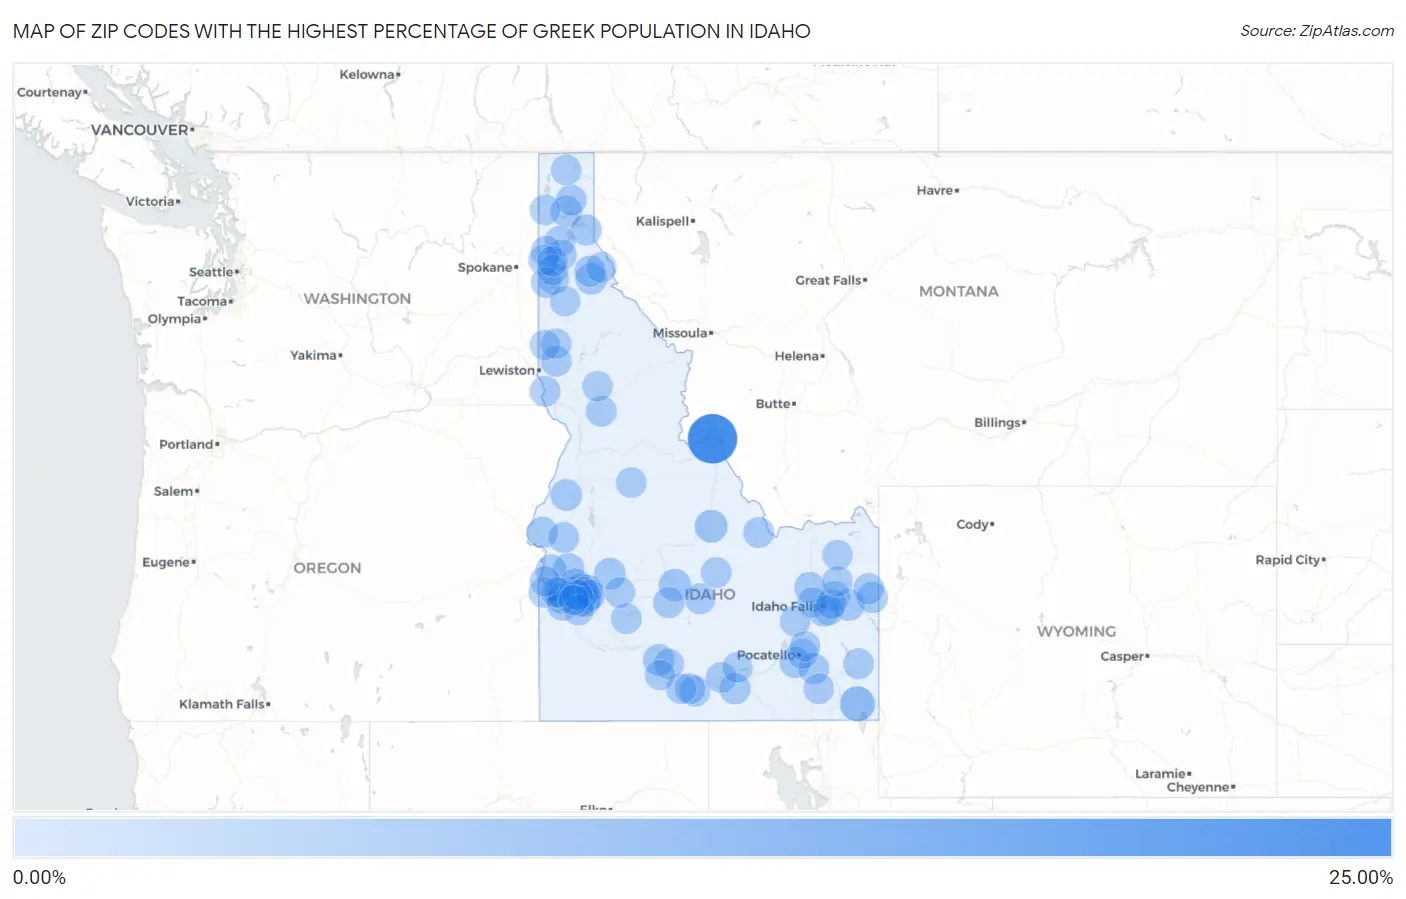Click the Cheyenne city label
The image size is (1406, 899).
pyautogui.click(x=1198, y=787)
